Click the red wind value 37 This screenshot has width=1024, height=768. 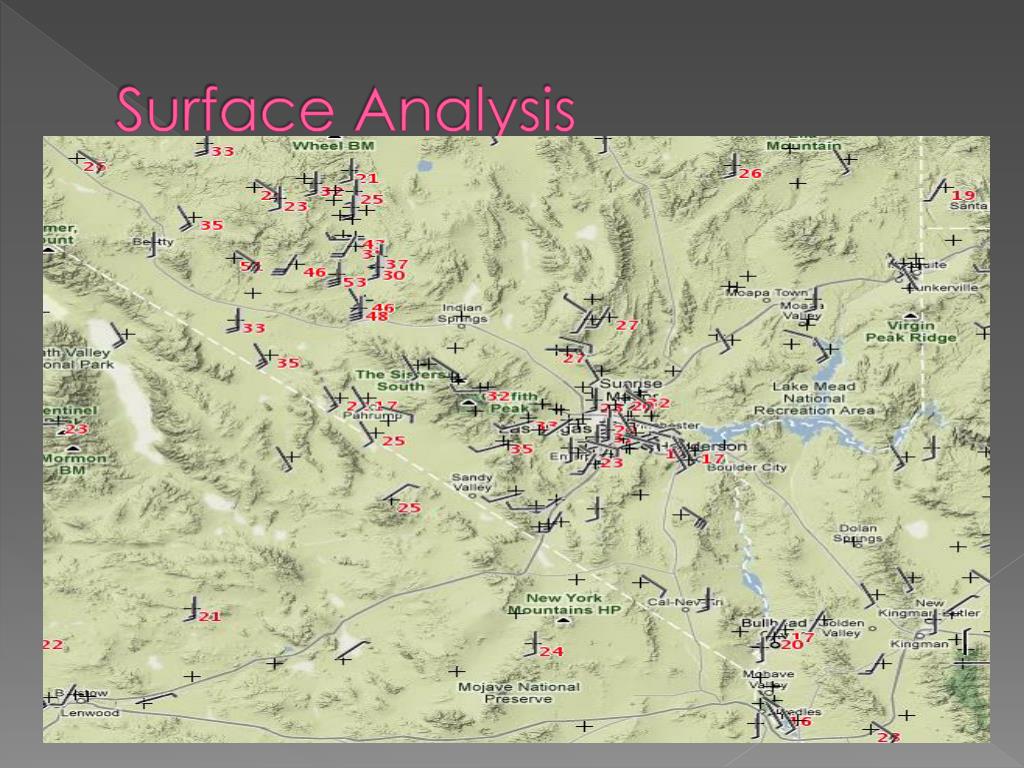(396, 264)
